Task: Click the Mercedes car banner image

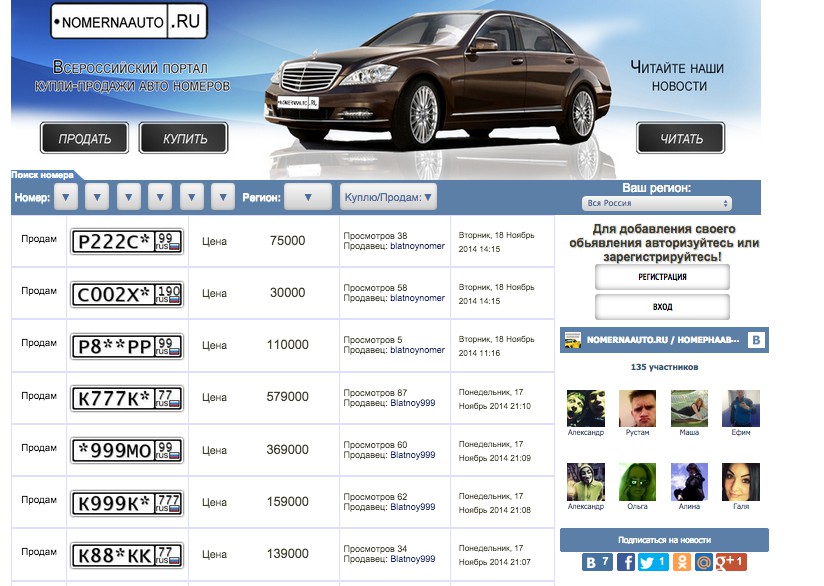Action: click(436, 79)
